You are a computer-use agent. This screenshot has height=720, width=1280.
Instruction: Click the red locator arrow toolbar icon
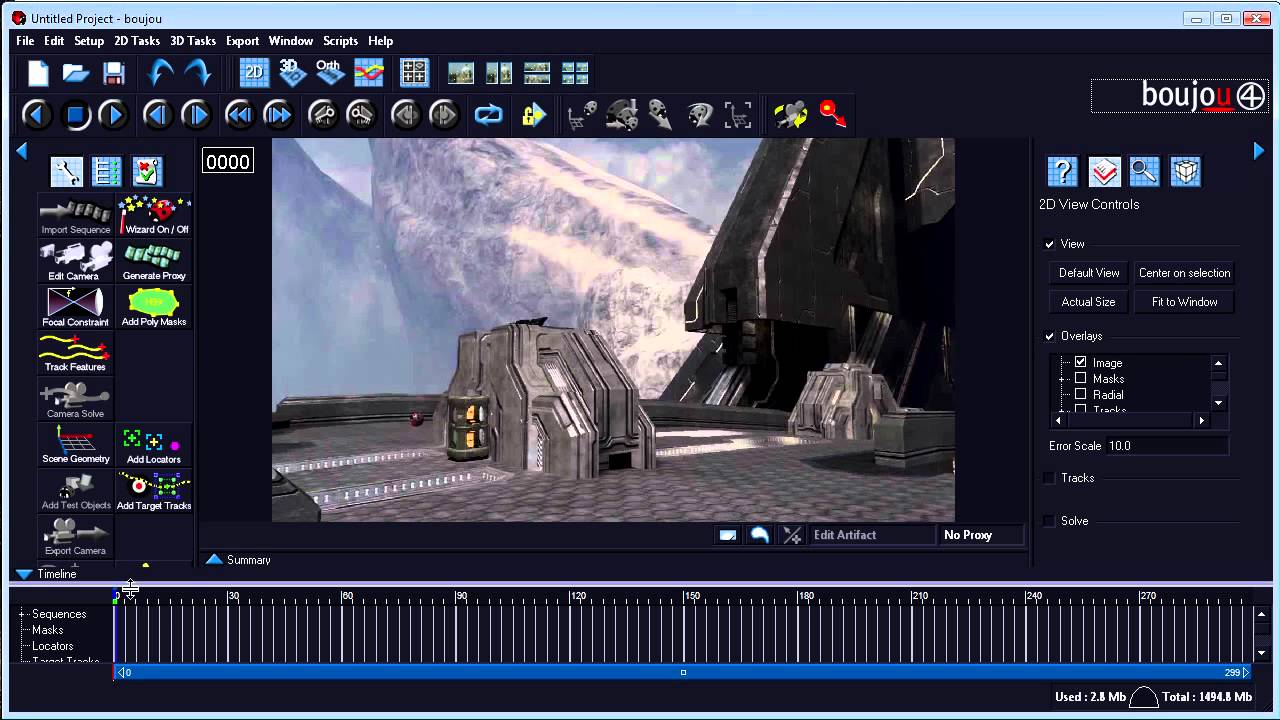point(832,114)
